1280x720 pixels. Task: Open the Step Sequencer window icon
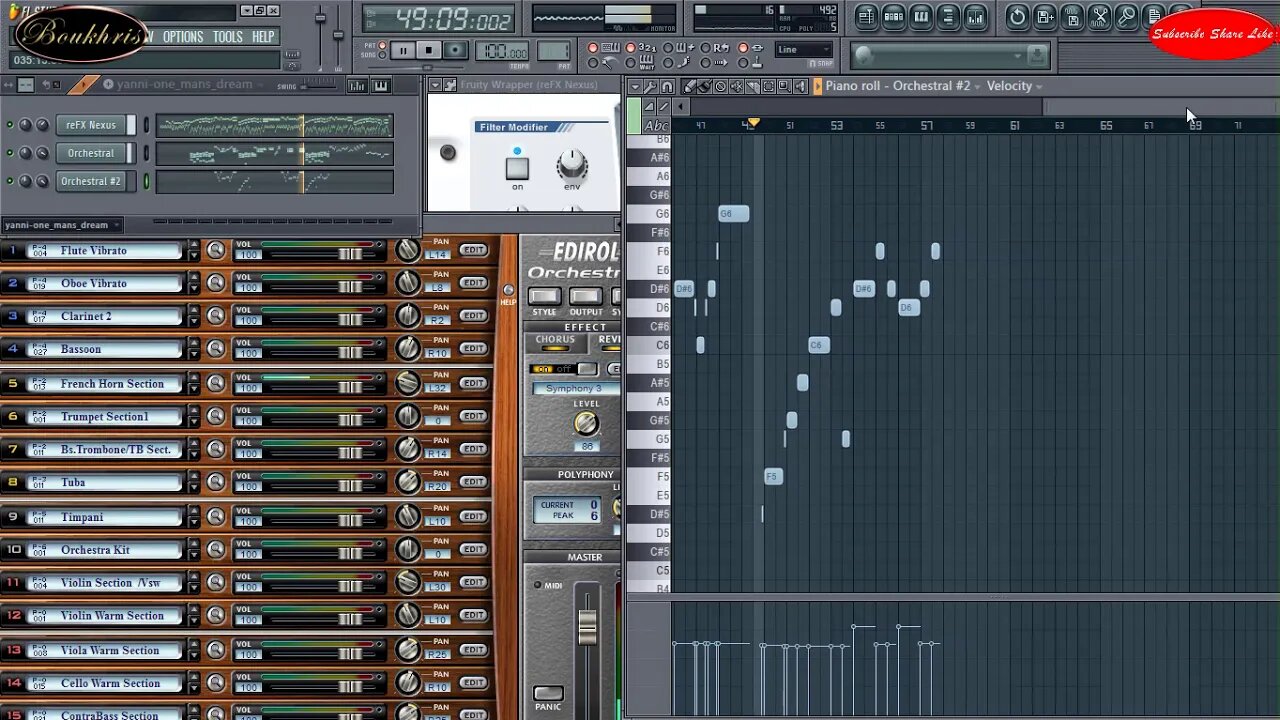[894, 17]
